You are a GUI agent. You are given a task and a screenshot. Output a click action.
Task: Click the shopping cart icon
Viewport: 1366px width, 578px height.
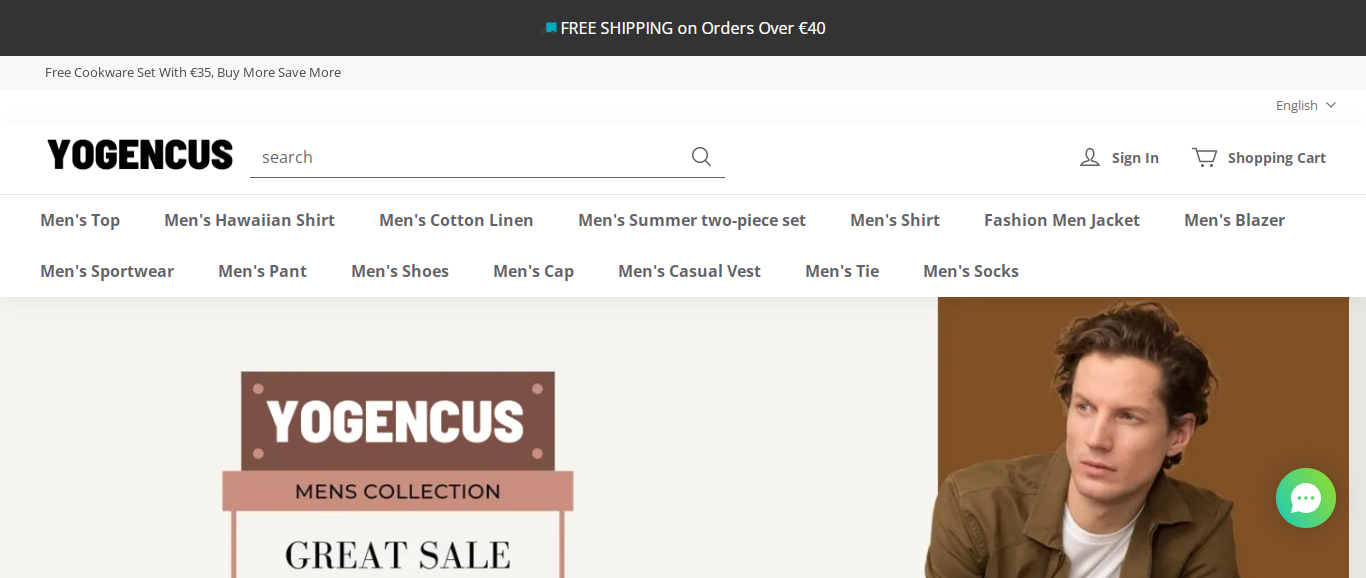tap(1204, 158)
